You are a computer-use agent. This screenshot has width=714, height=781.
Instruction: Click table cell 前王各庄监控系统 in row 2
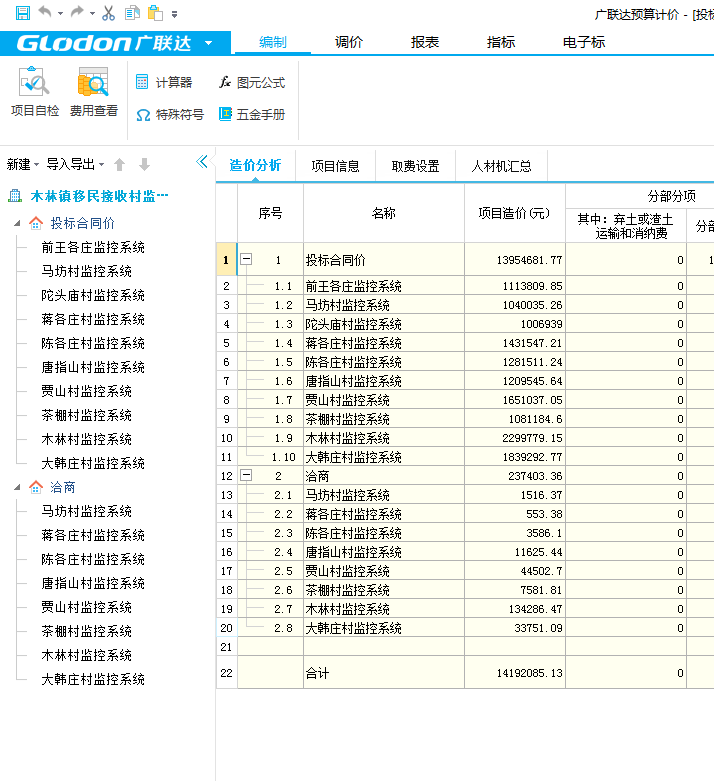coord(384,286)
